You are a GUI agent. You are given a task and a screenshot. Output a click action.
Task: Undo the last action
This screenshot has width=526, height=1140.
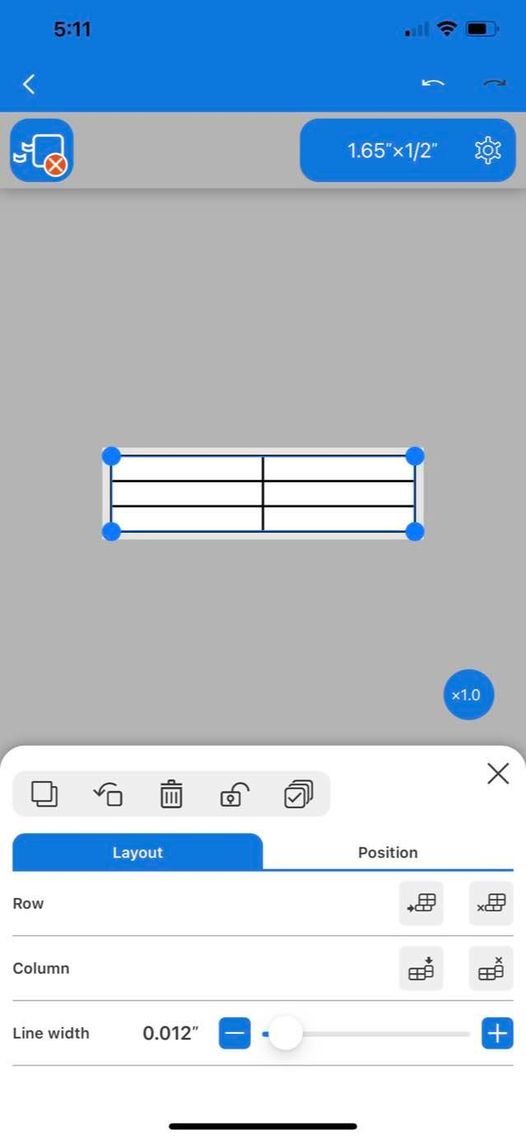[432, 84]
